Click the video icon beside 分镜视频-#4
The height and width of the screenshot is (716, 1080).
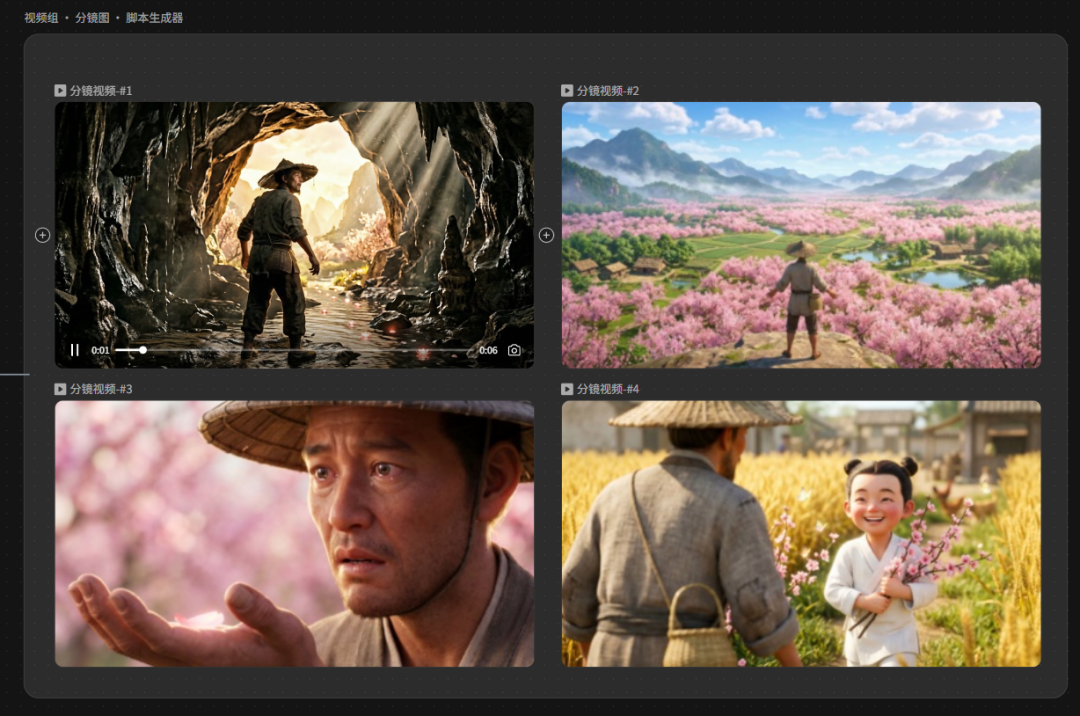click(567, 389)
